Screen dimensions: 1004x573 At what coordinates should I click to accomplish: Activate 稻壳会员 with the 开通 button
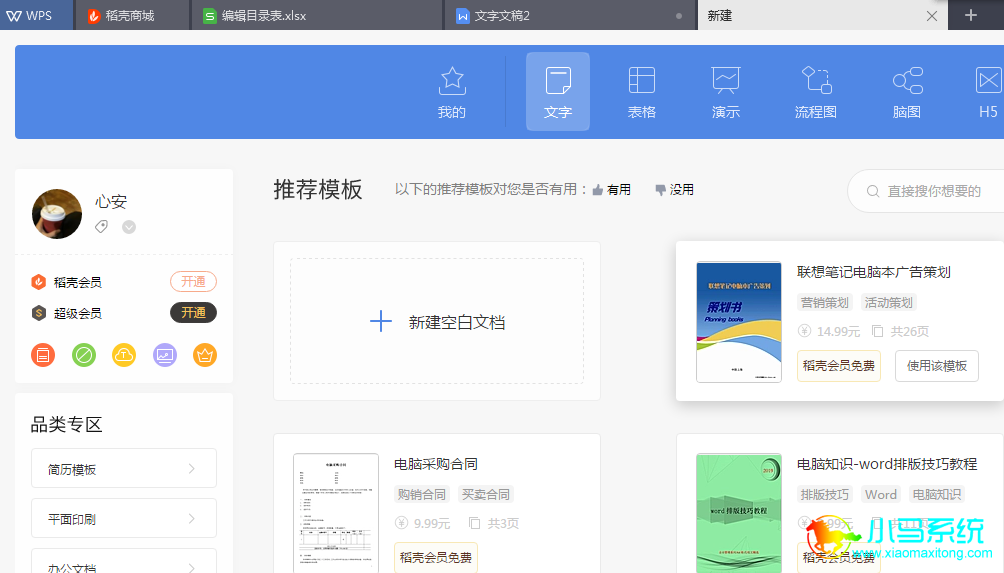coord(193,282)
